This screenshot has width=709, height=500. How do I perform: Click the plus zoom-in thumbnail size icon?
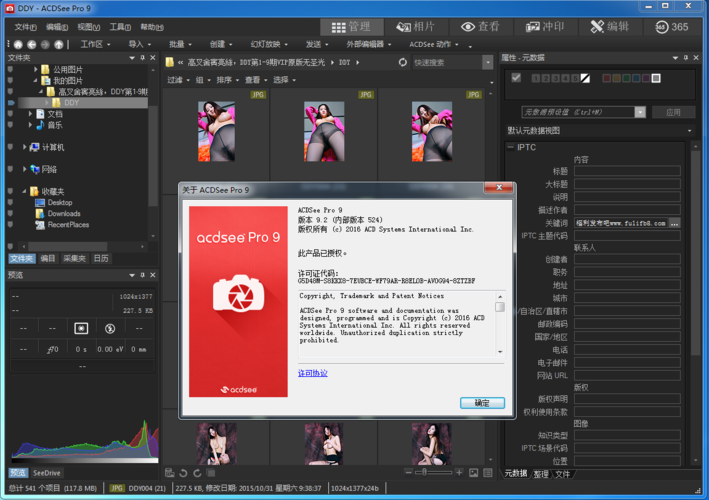point(459,472)
